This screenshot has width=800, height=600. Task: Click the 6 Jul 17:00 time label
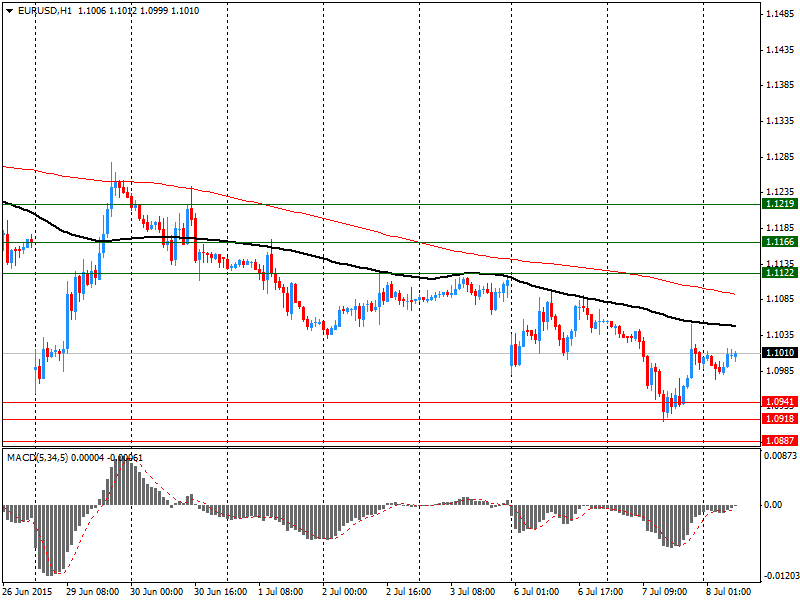tap(601, 592)
